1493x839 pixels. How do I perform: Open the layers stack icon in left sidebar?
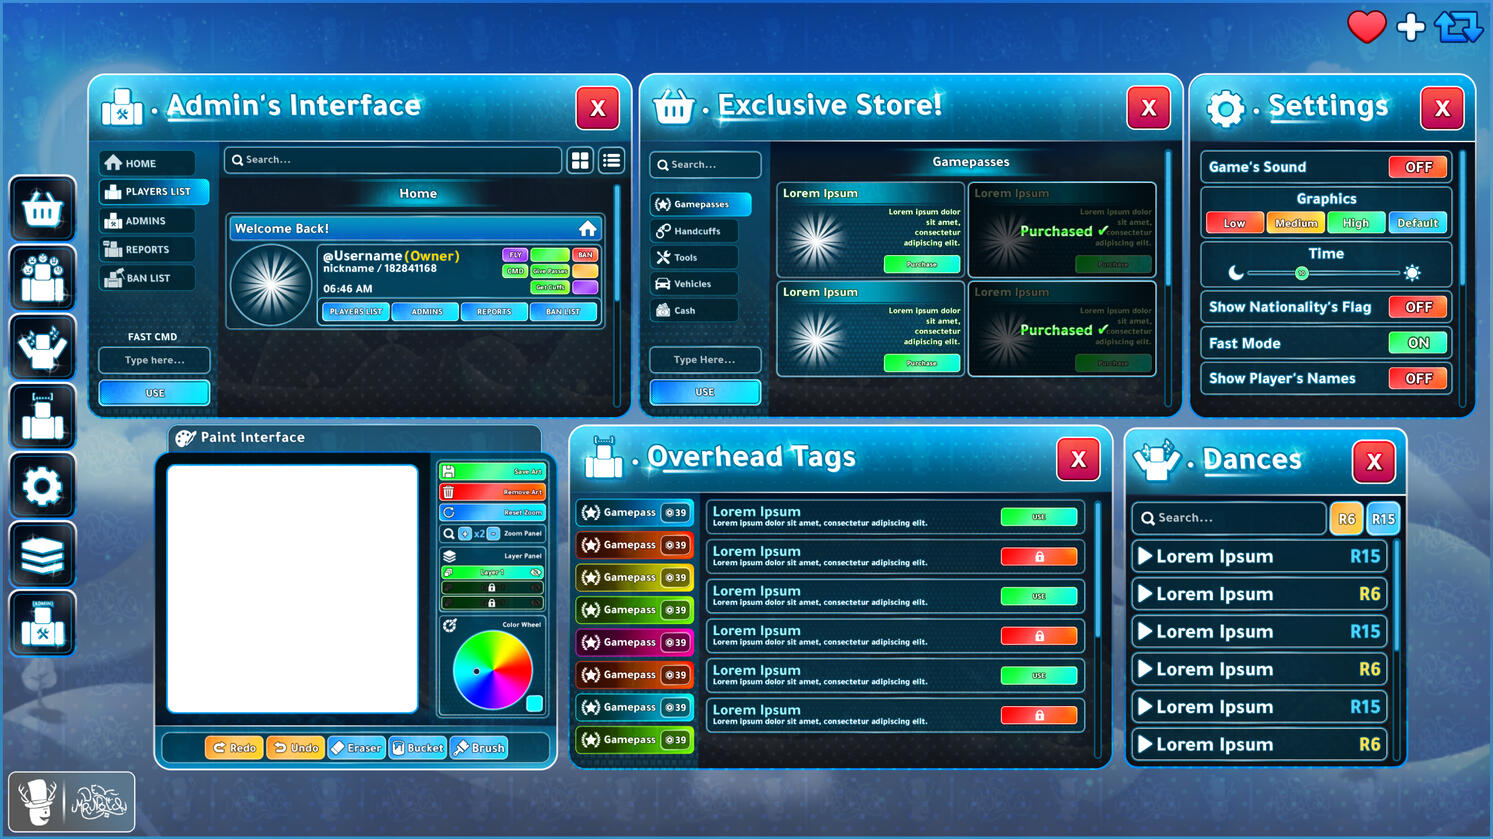(x=42, y=555)
